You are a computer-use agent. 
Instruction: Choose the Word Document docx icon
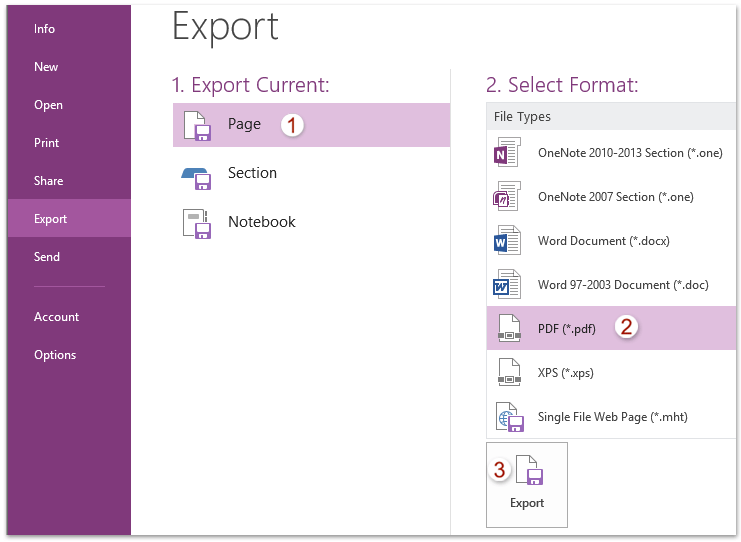507,240
